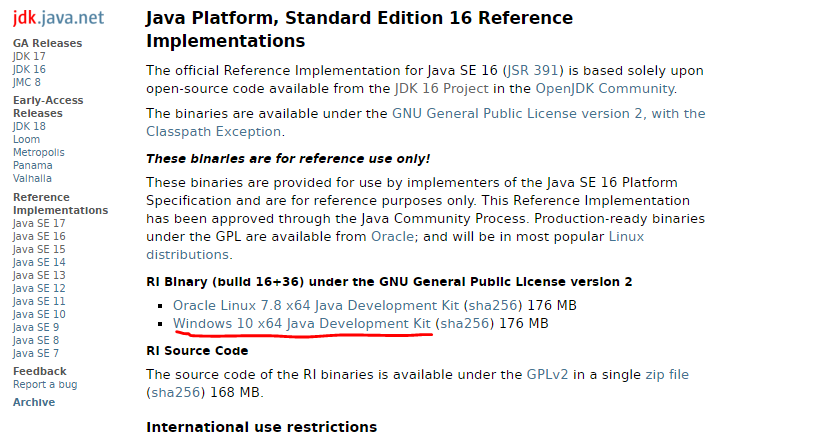Follow the JDK 16 Project link
829x436 pixels.
(x=441, y=89)
